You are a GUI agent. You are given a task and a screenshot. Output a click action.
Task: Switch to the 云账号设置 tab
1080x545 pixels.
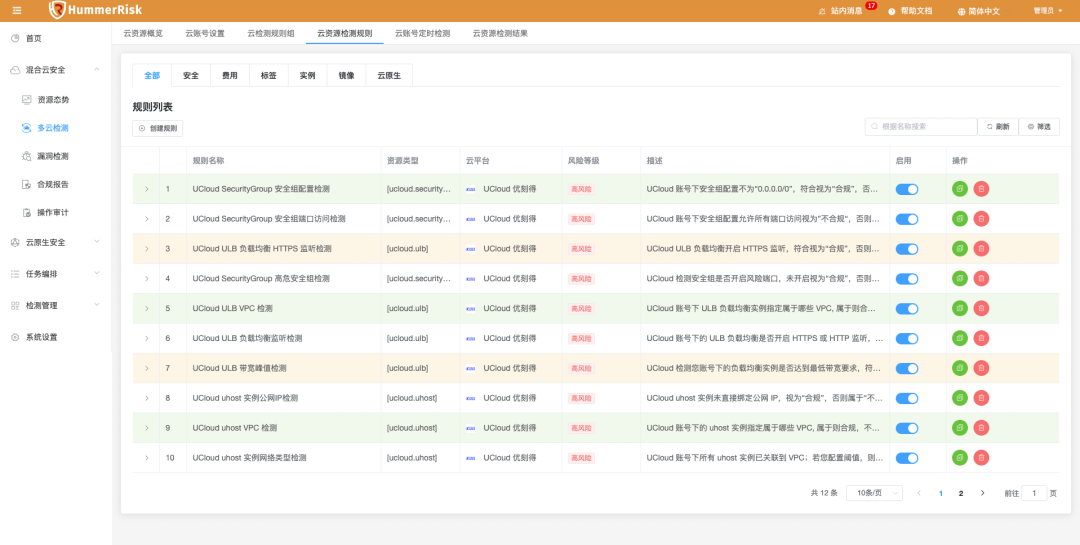[205, 33]
